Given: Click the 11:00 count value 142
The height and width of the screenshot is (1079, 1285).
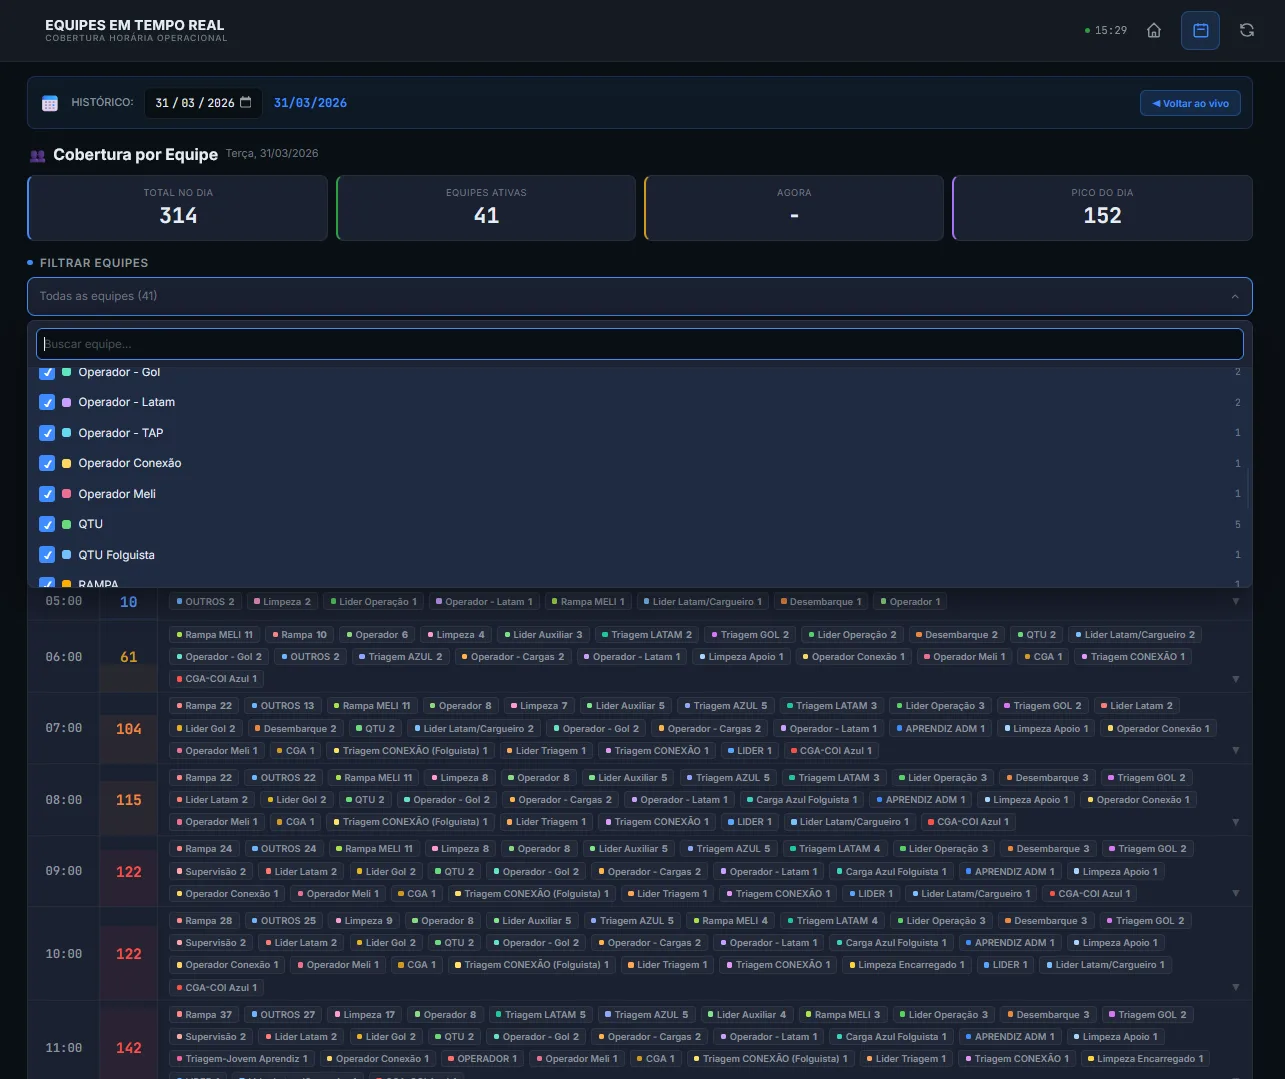Looking at the screenshot, I should click(x=129, y=1048).
